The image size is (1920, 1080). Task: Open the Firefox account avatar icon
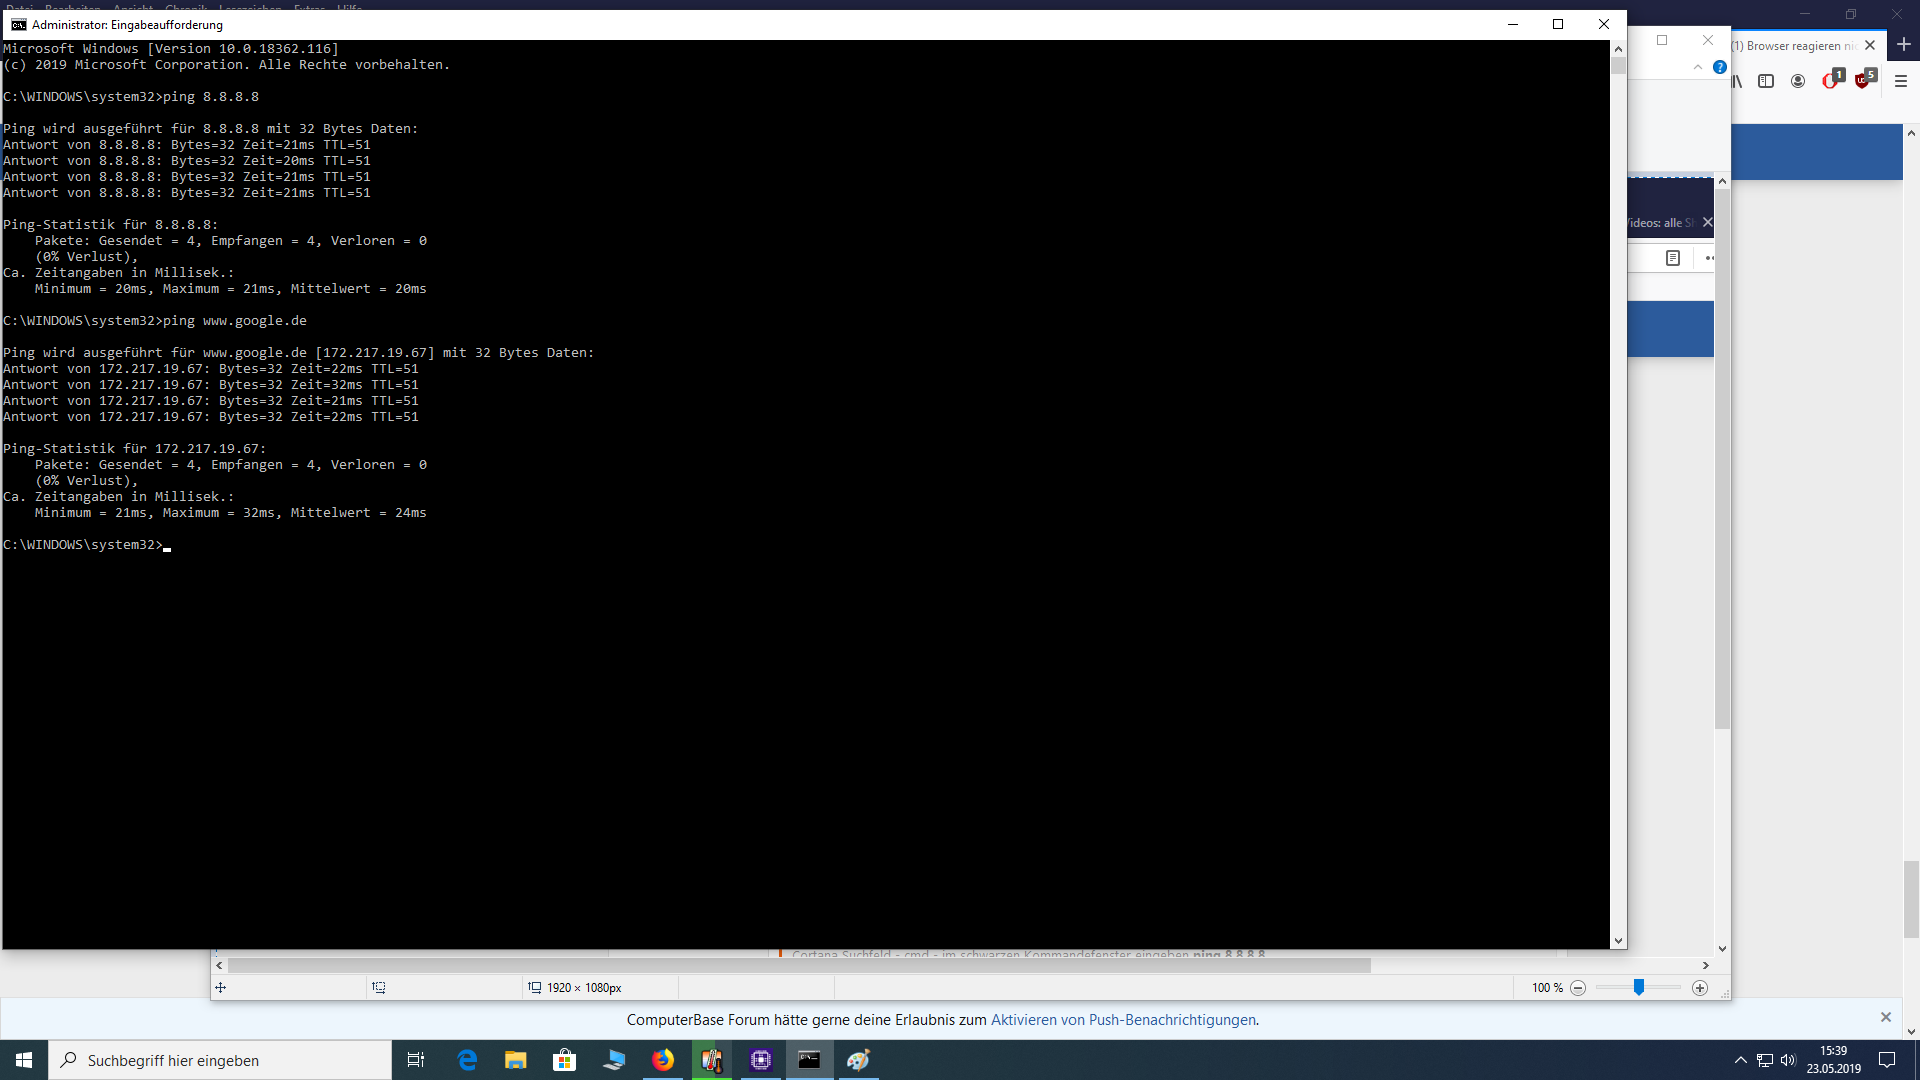click(x=1798, y=81)
